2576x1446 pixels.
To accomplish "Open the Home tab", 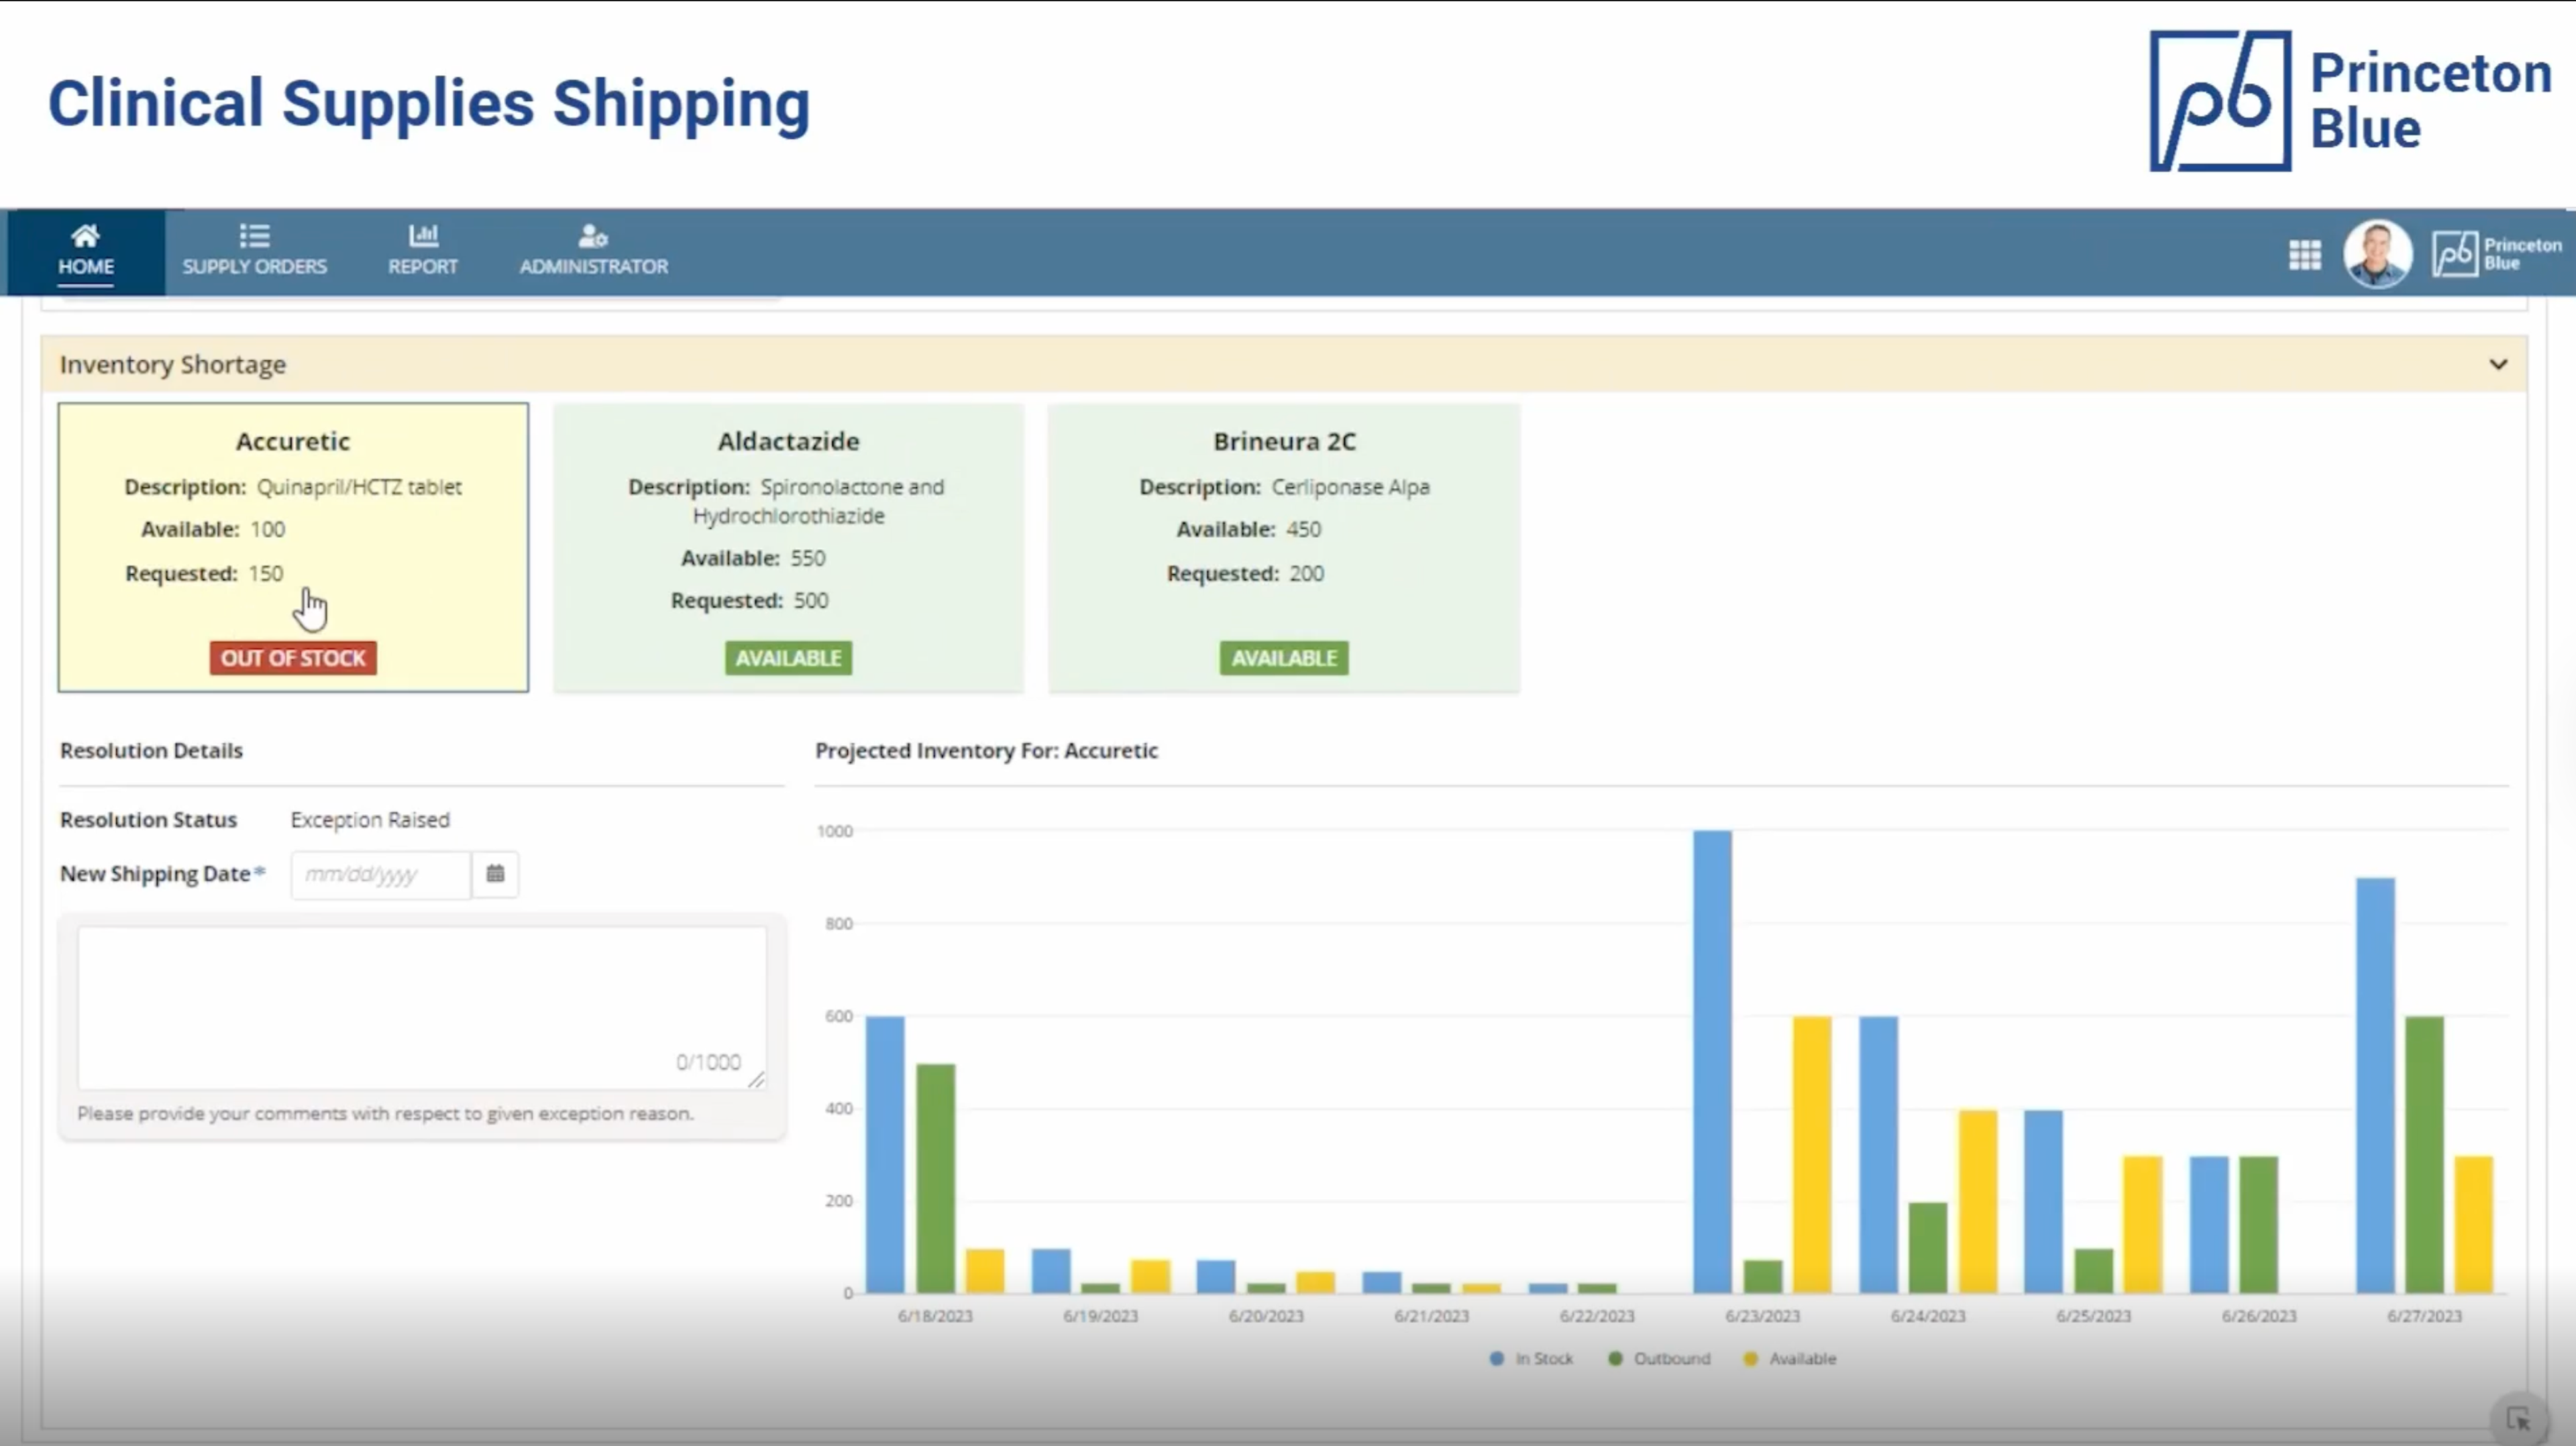I will point(86,252).
